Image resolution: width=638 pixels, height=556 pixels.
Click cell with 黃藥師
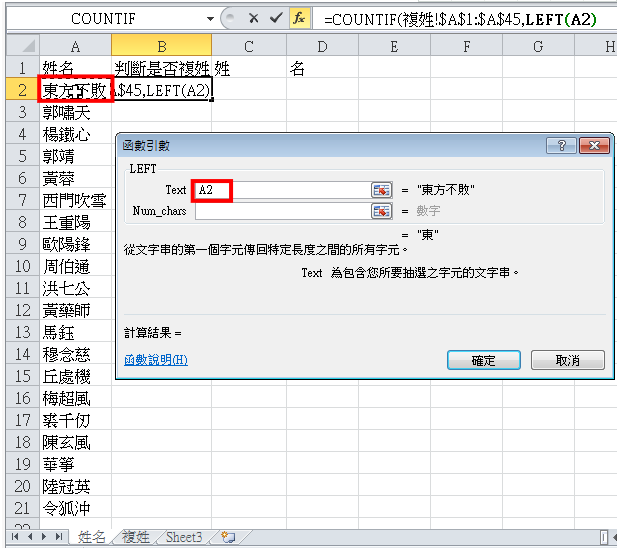tap(75, 310)
